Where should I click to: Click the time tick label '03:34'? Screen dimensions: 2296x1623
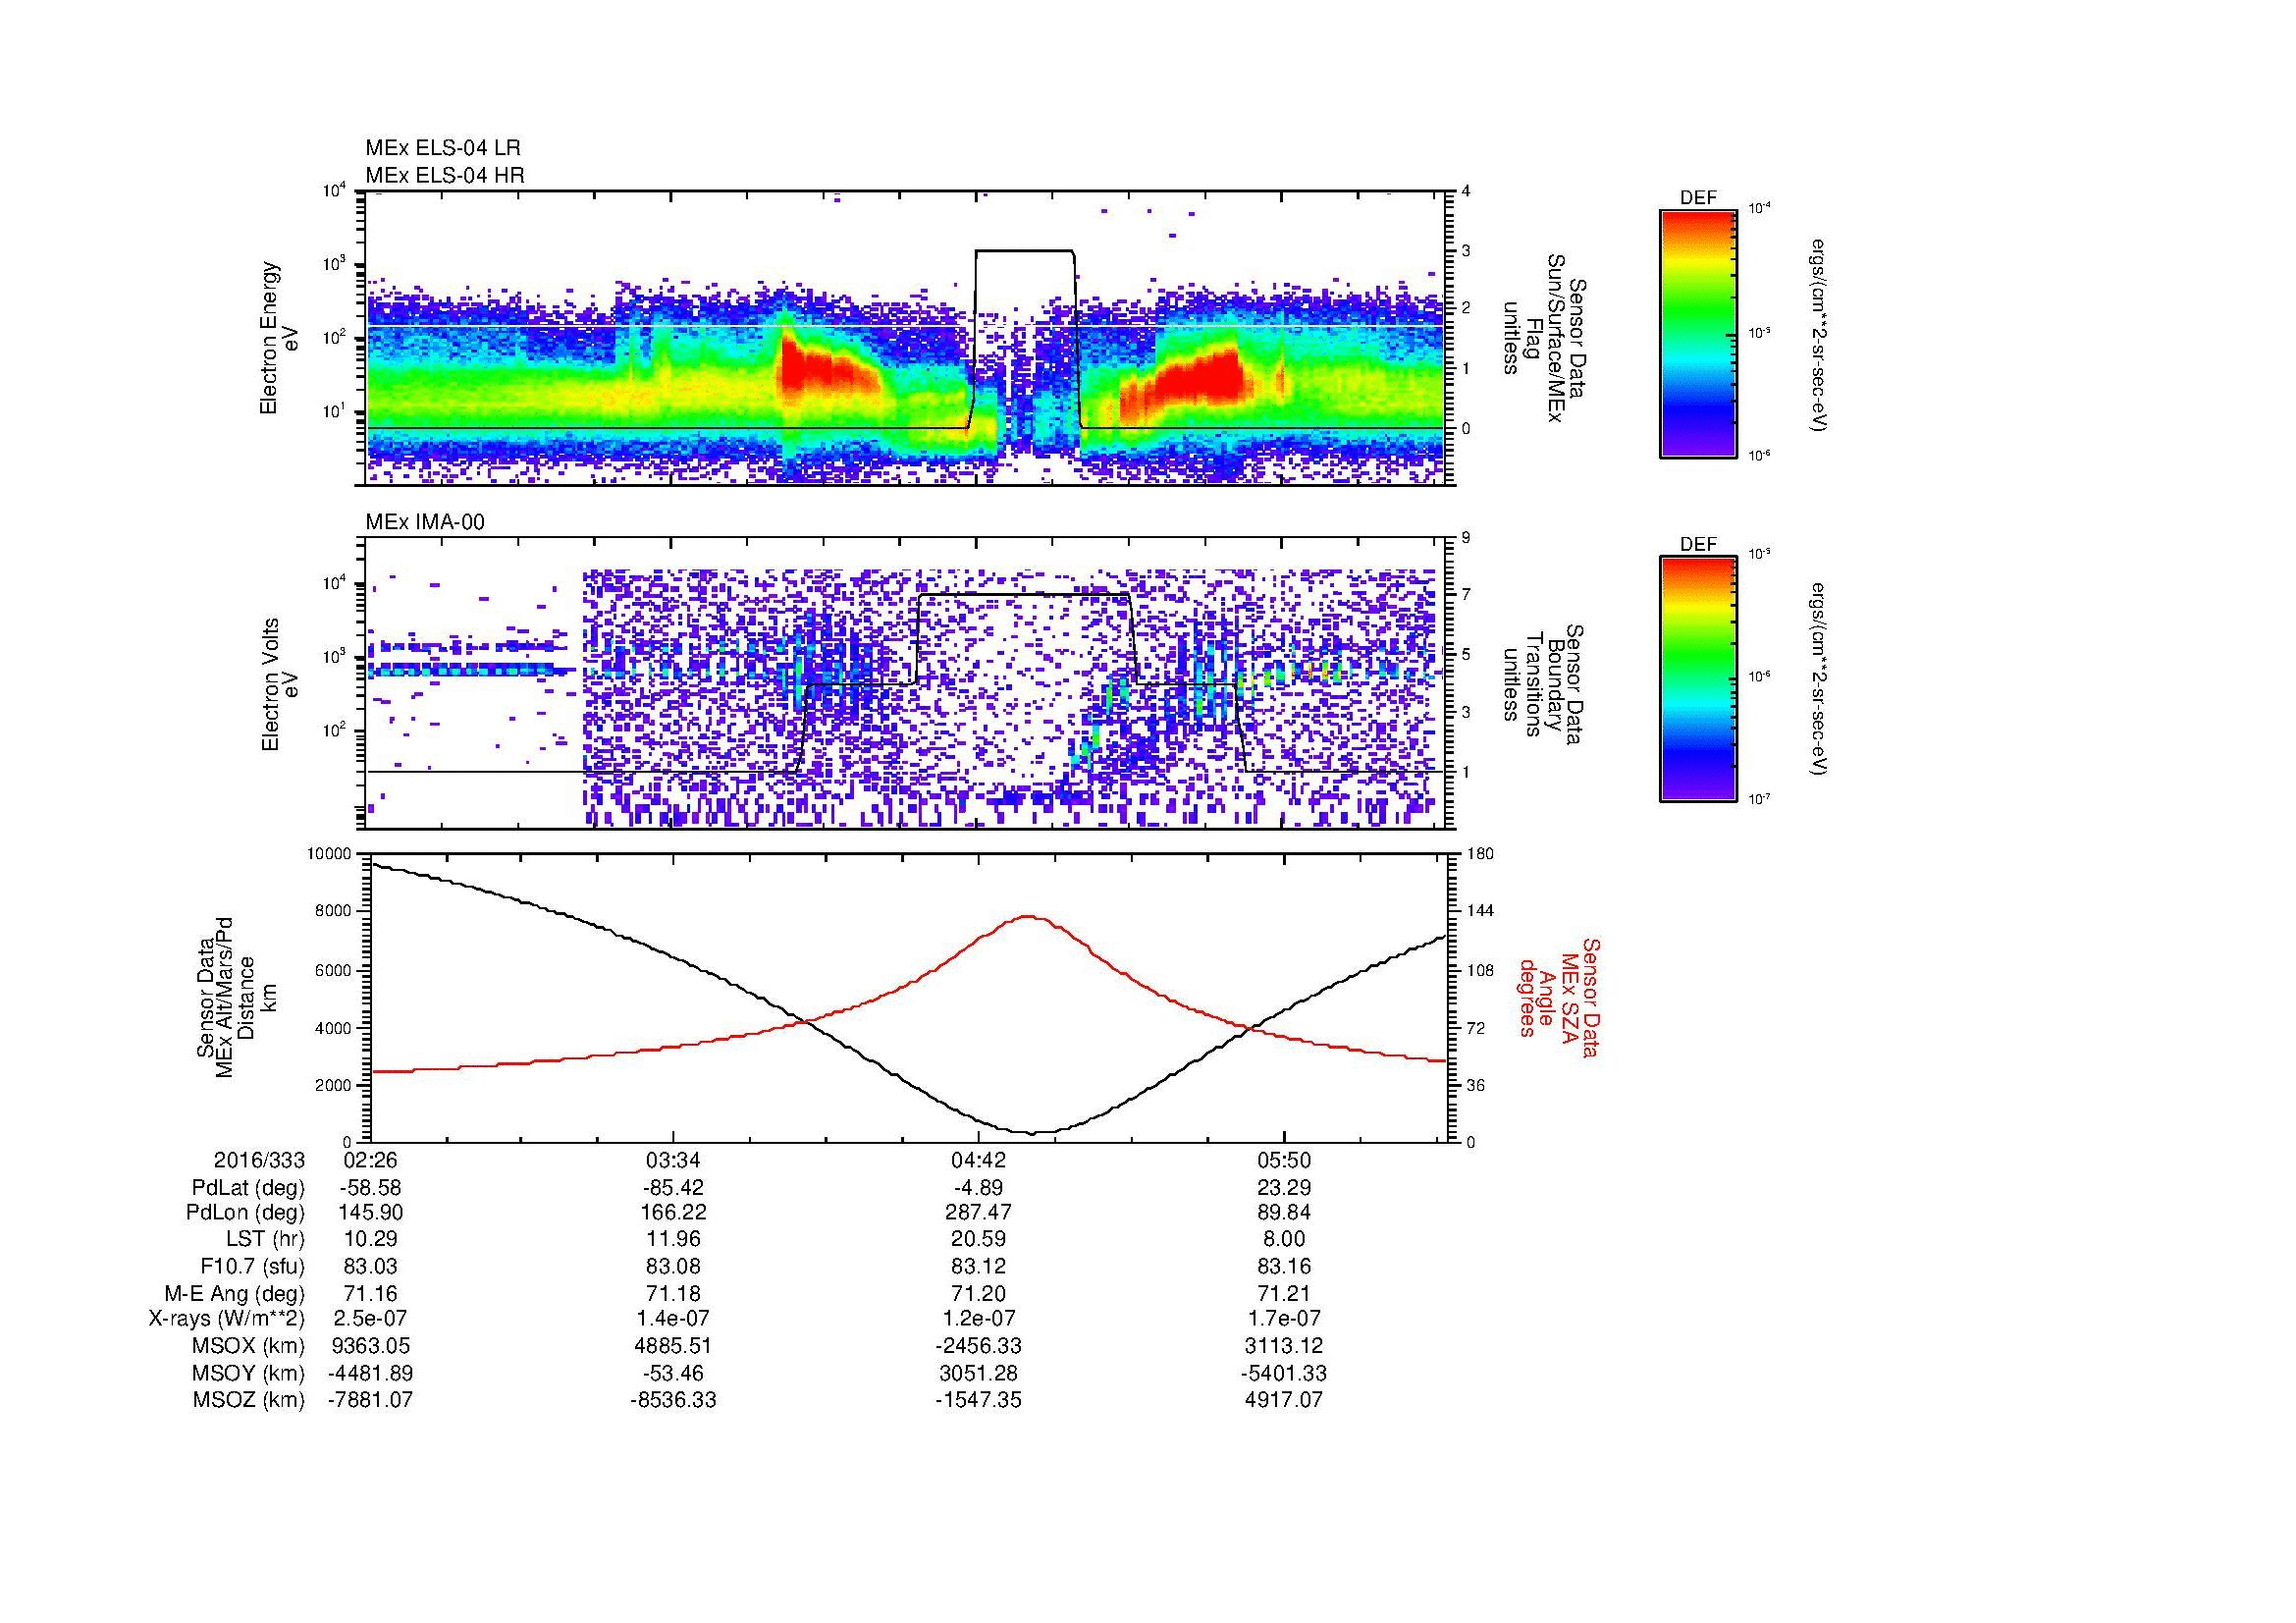(x=674, y=1160)
